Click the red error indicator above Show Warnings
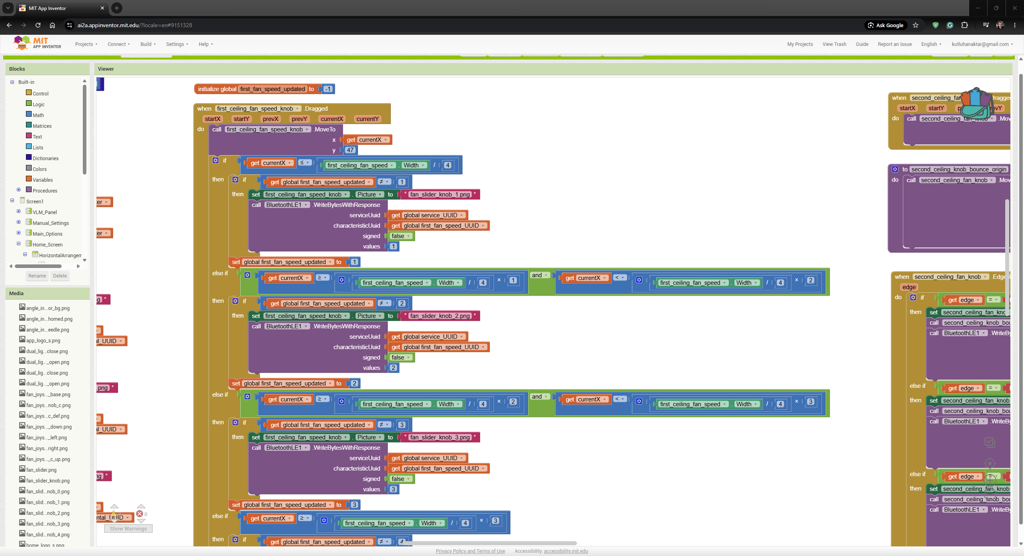This screenshot has height=556, width=1024. coord(139,514)
